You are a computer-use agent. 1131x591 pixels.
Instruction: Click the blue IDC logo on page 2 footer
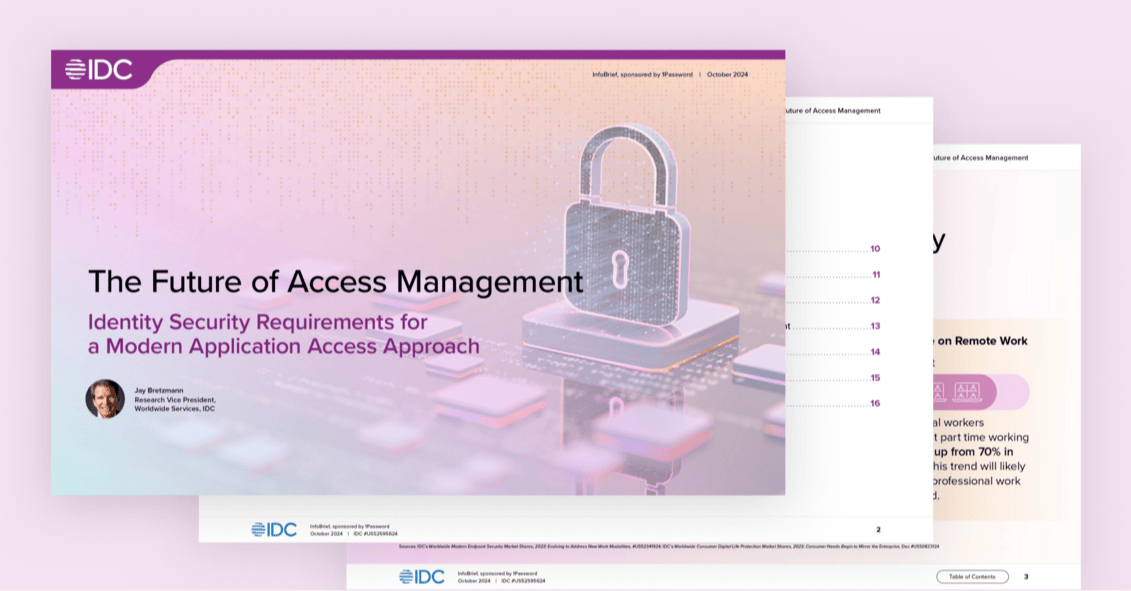click(x=274, y=529)
